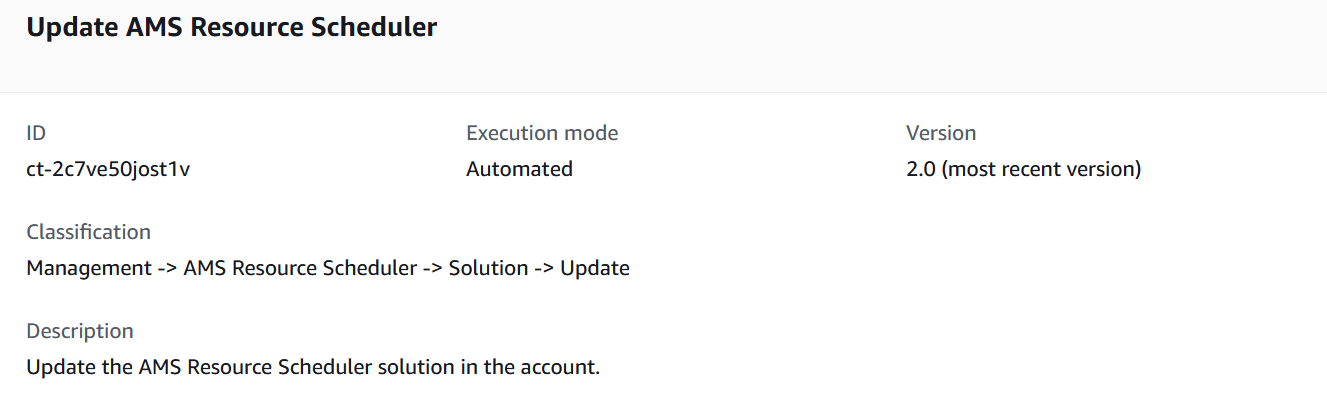Screen dimensions: 1327x405
Task: Select "Solution" in the classification path
Action: pos(488,268)
